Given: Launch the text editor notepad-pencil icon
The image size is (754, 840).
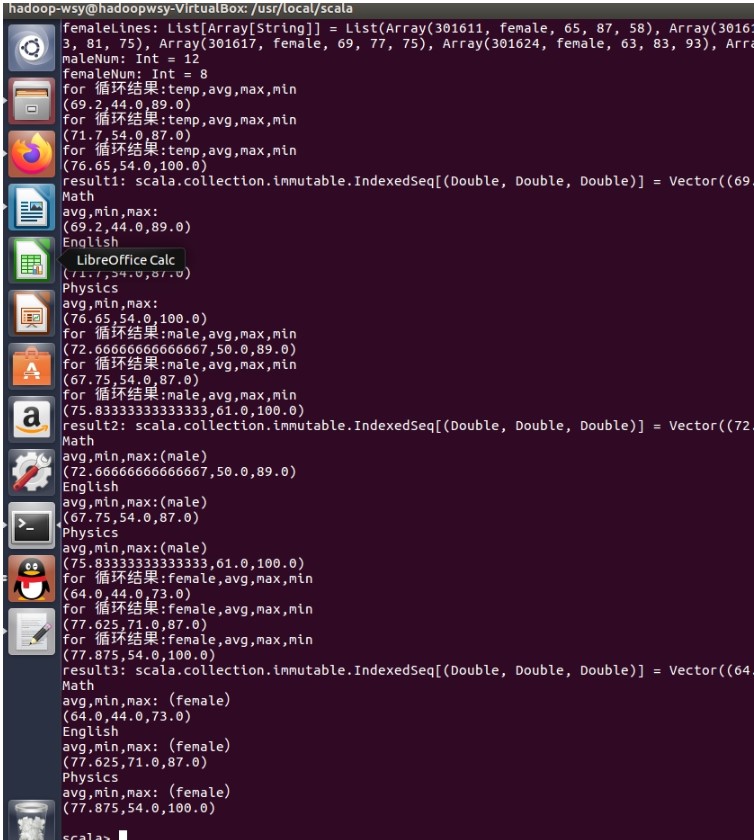Looking at the screenshot, I should pyautogui.click(x=32, y=632).
